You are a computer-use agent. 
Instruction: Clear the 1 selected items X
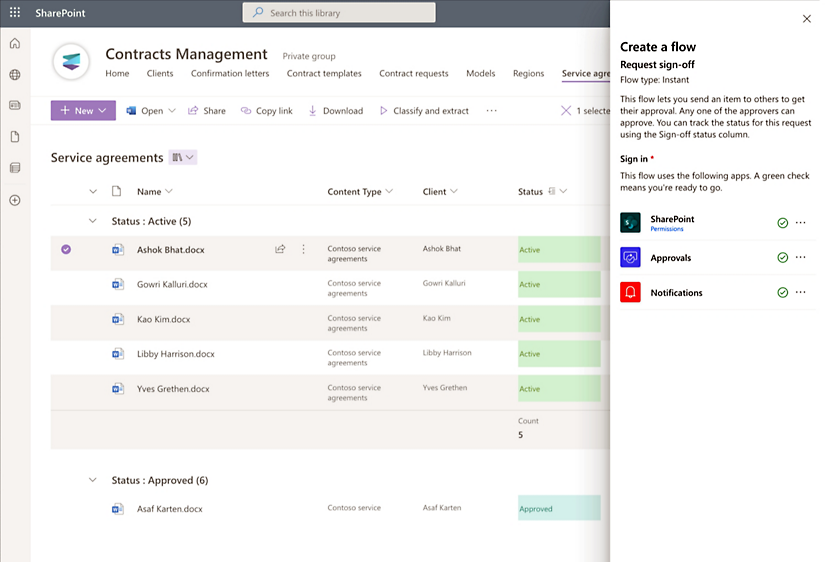coord(566,111)
